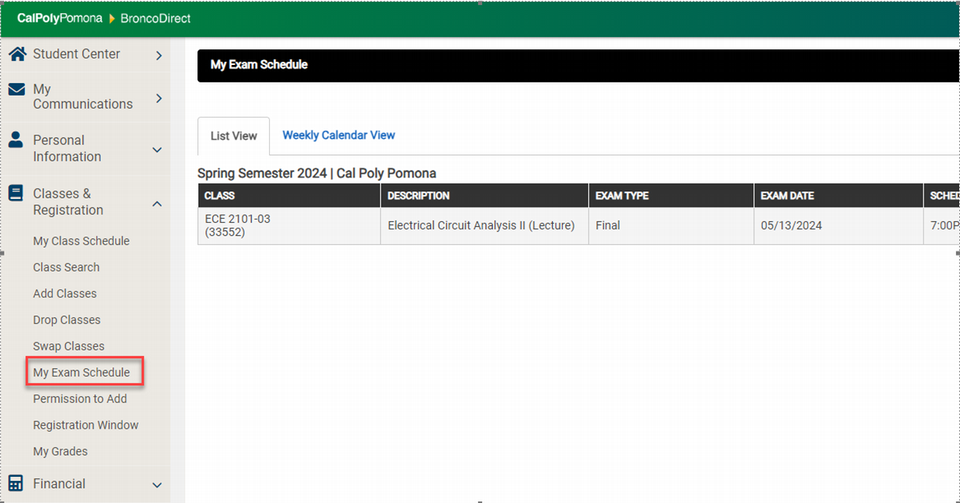Select the List View tab
Image resolution: width=960 pixels, height=503 pixels.
pos(233,136)
